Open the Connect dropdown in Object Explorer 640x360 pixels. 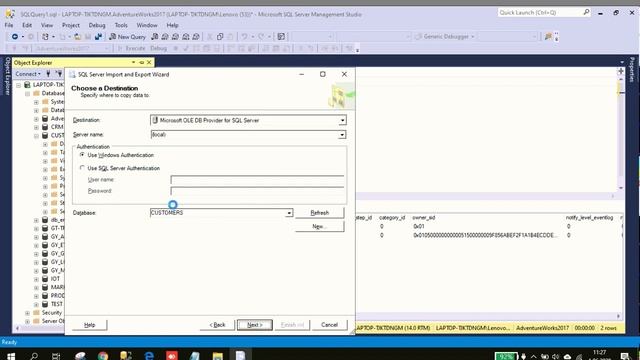[x=28, y=74]
